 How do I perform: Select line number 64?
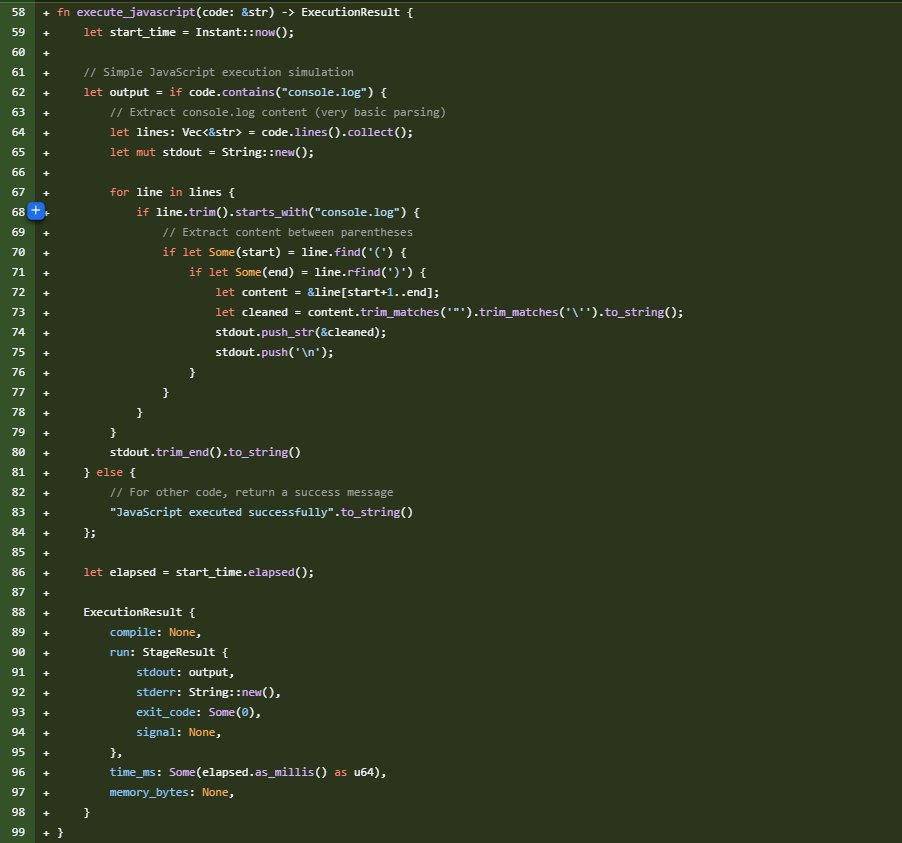click(x=18, y=132)
